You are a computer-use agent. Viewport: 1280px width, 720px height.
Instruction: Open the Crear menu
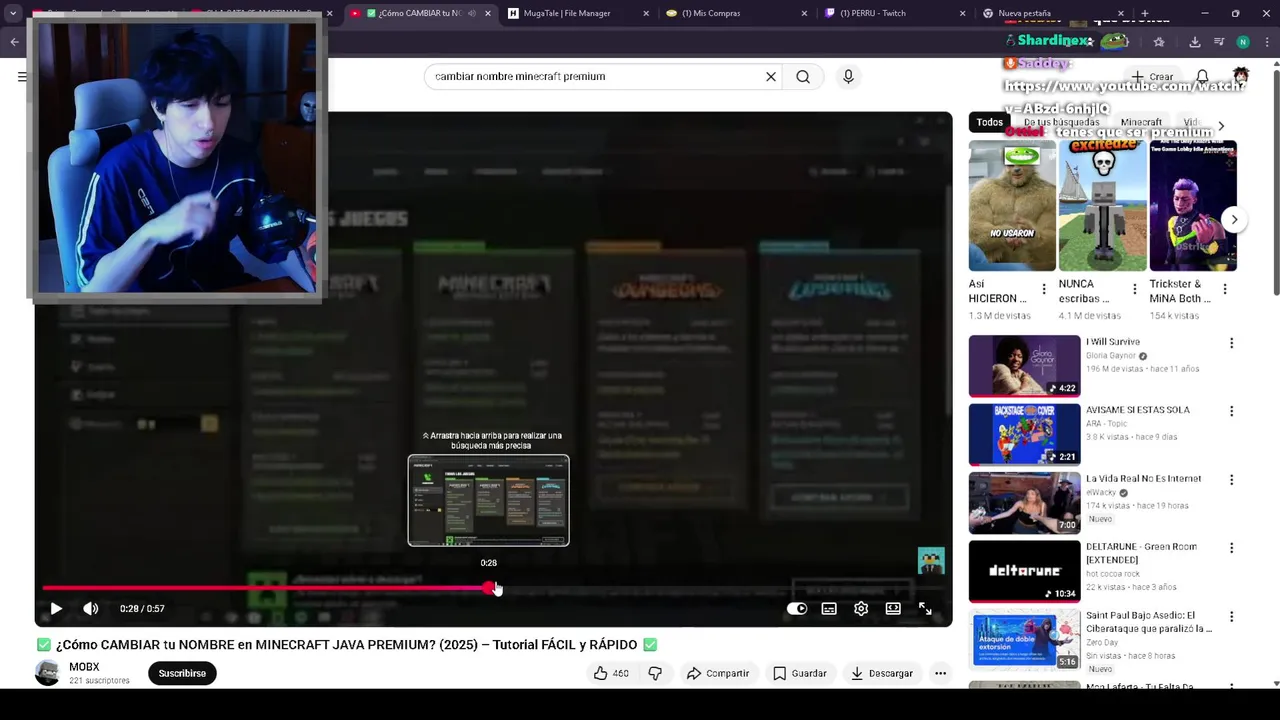tap(1152, 76)
